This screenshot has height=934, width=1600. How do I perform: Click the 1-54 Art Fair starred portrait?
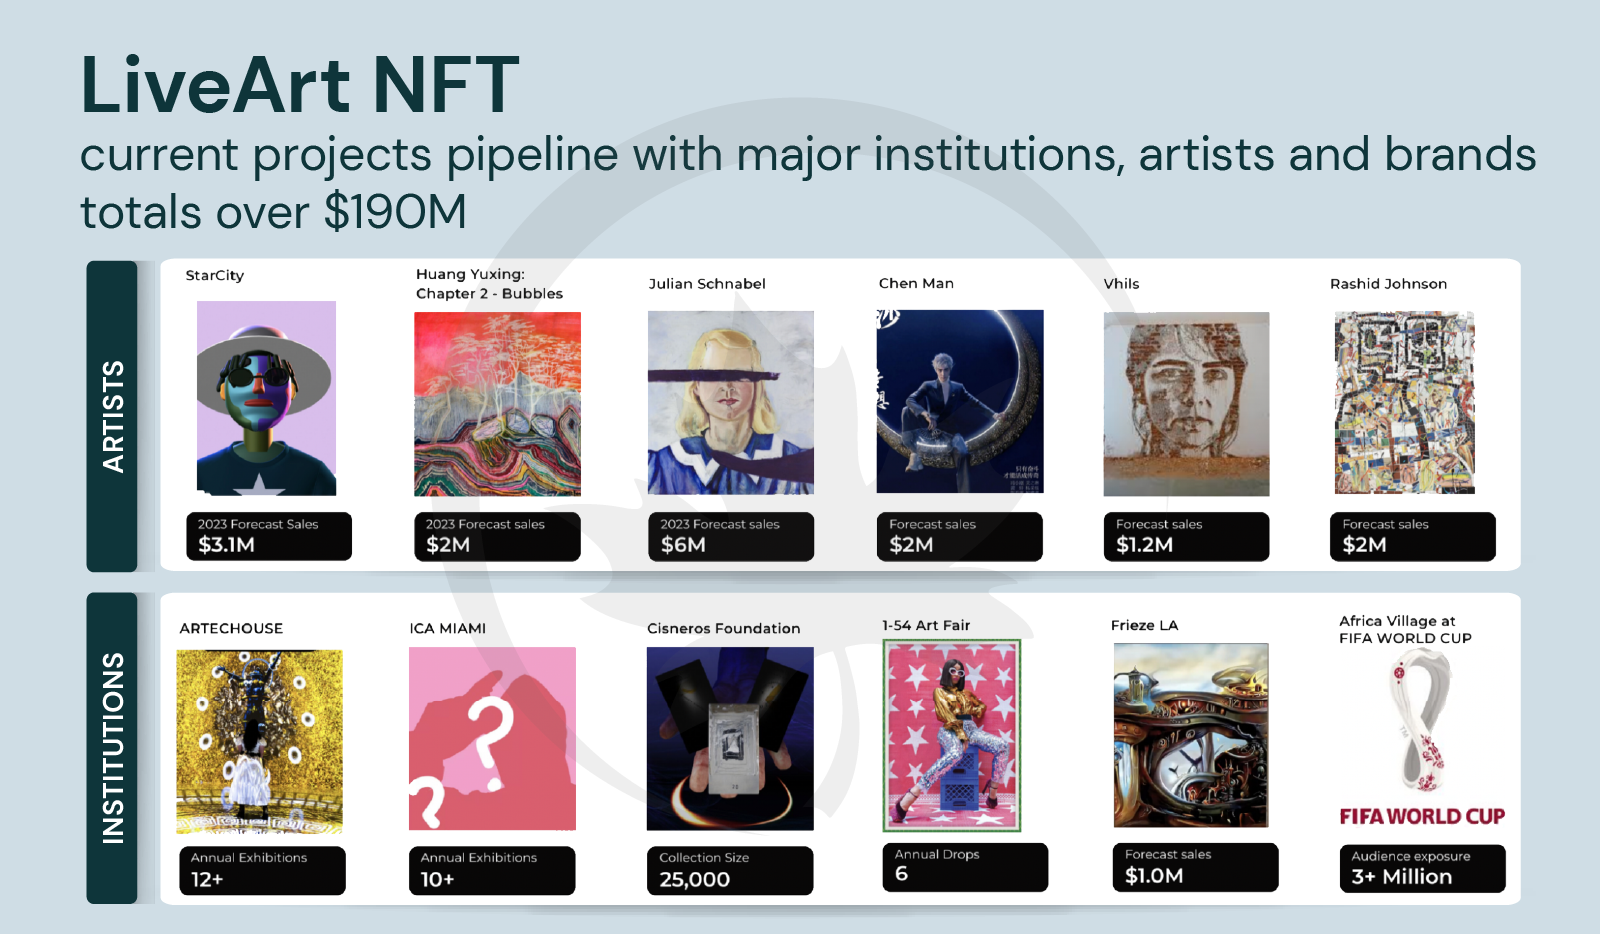coord(952,736)
